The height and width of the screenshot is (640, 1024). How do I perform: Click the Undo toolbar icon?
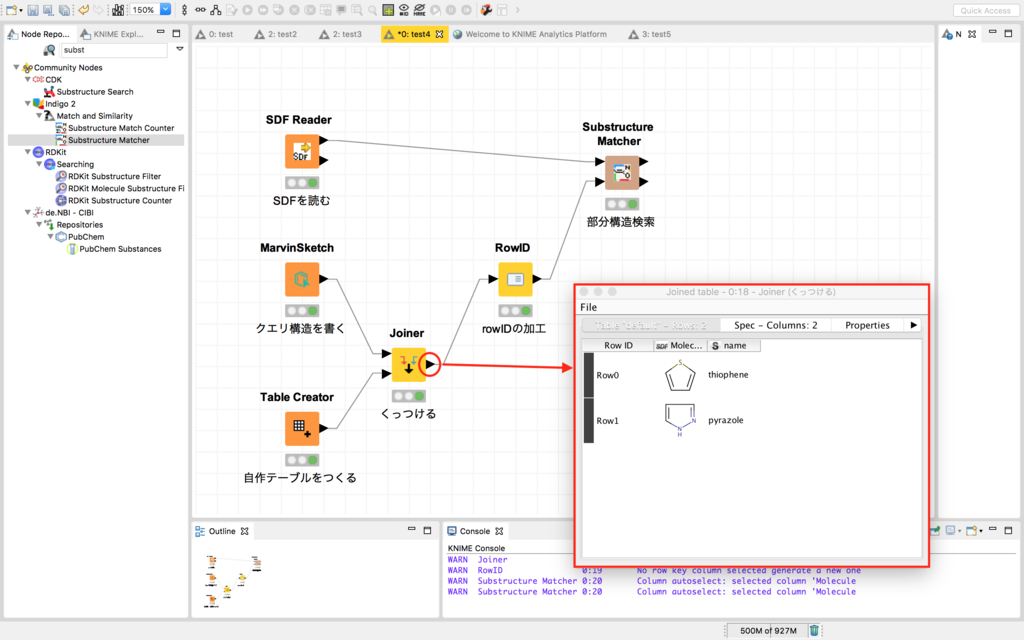84,10
